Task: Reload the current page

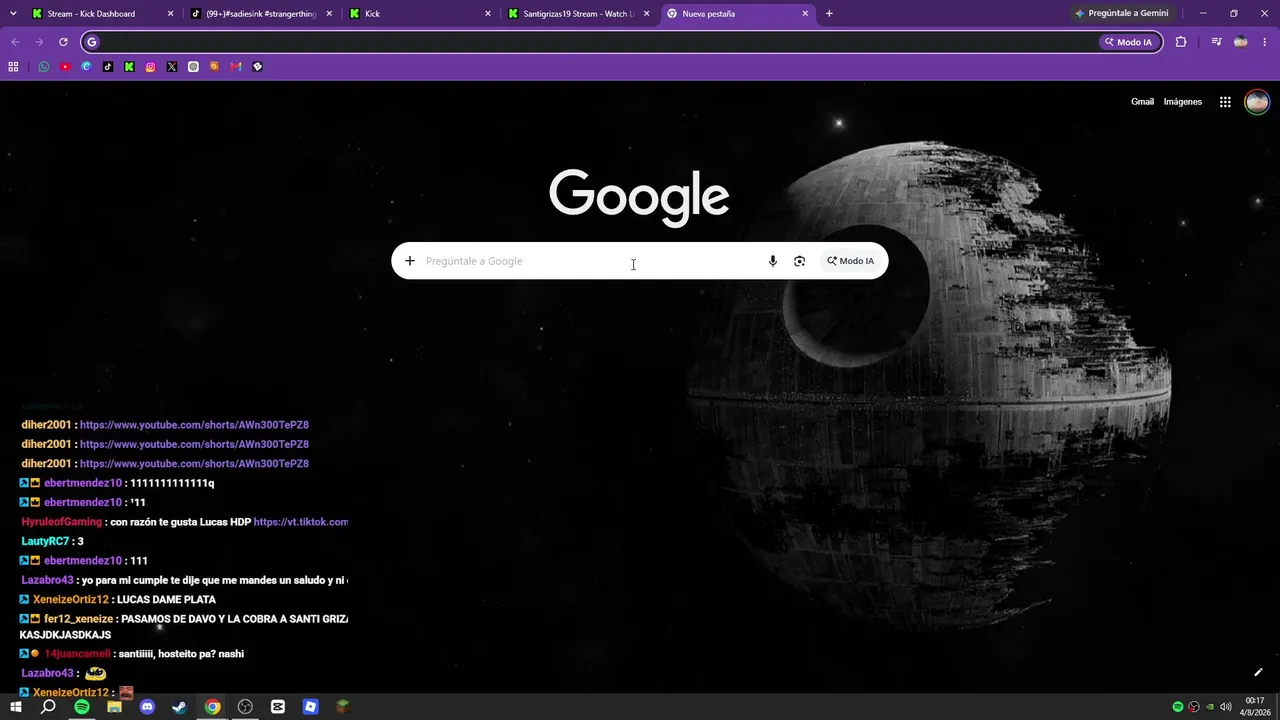Action: (63, 42)
